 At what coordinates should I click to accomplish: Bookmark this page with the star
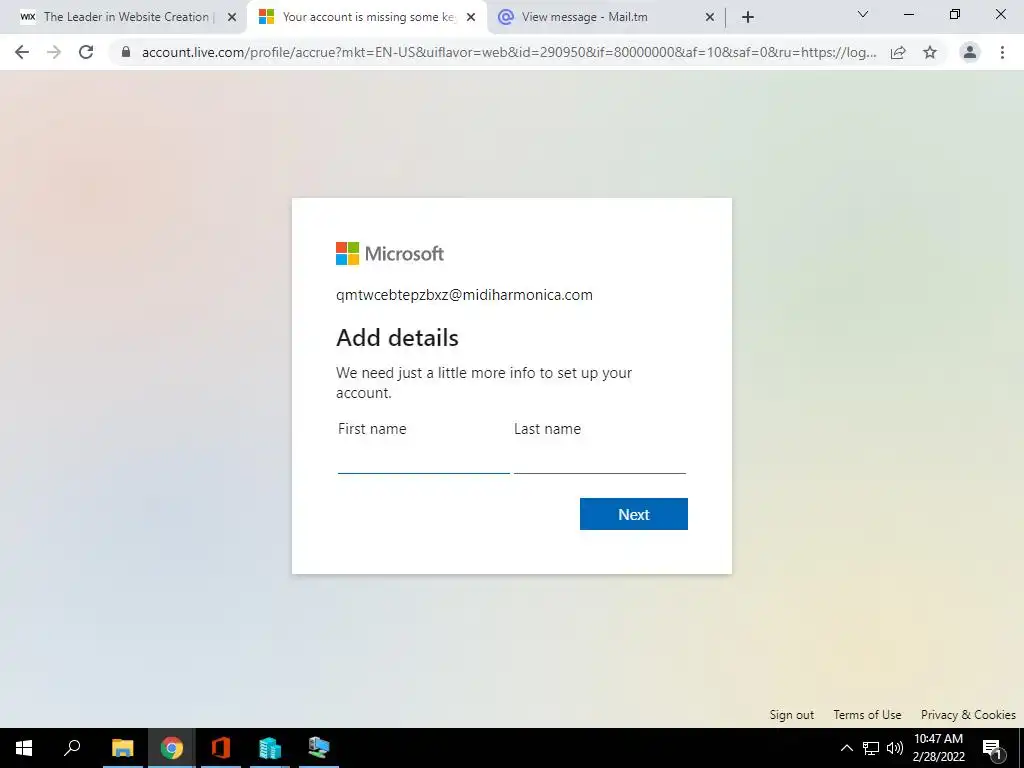click(930, 52)
